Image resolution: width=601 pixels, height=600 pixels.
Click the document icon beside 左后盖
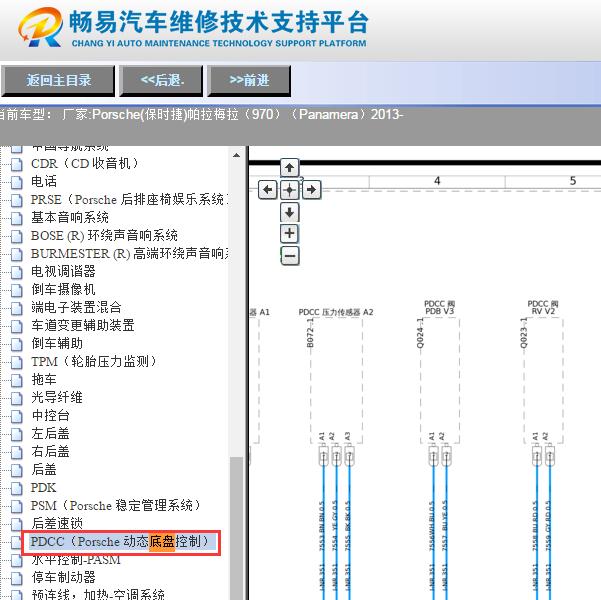tap(16, 434)
